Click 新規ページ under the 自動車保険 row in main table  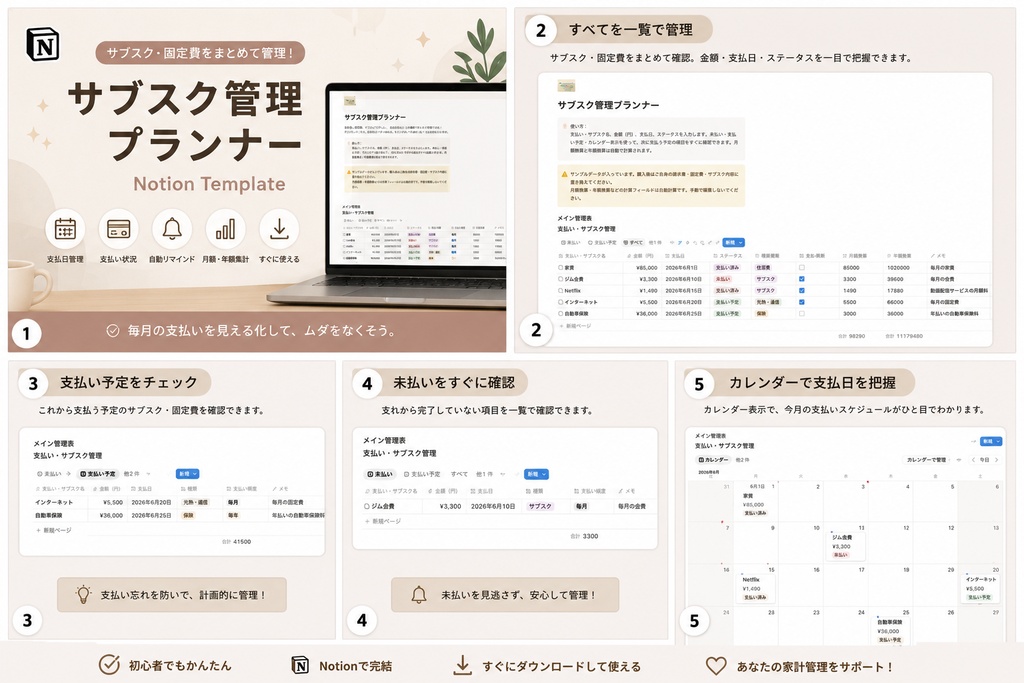[576, 325]
